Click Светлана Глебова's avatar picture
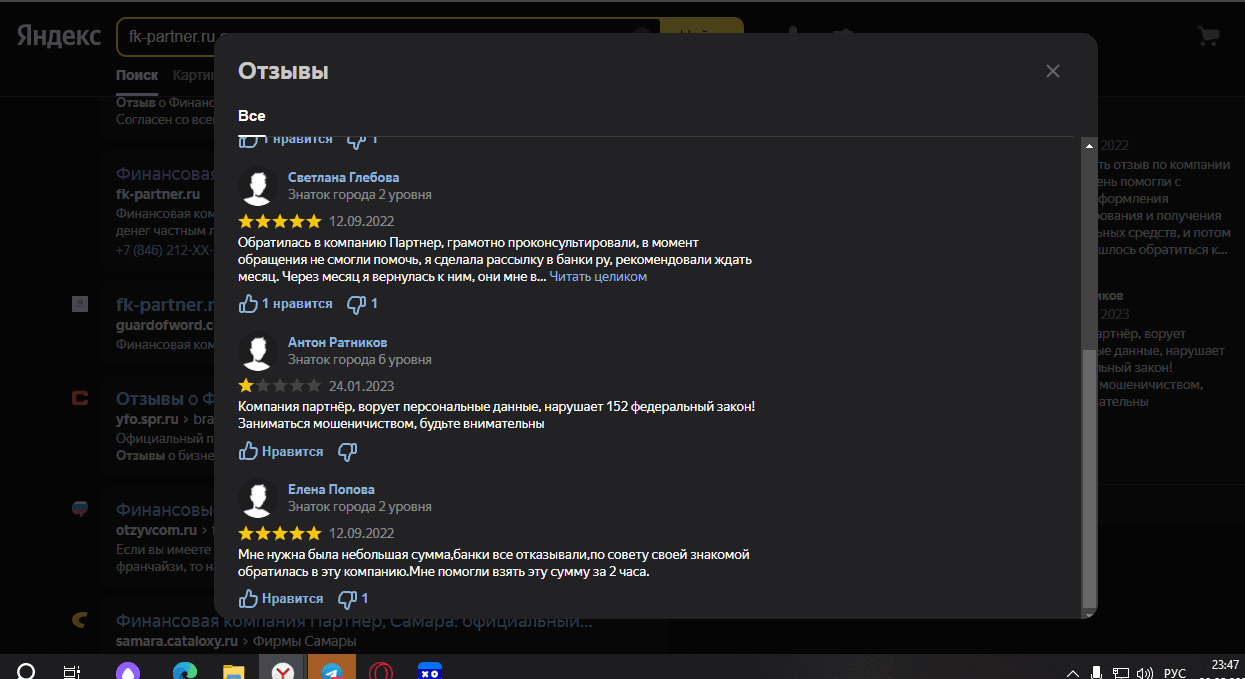 [259, 186]
